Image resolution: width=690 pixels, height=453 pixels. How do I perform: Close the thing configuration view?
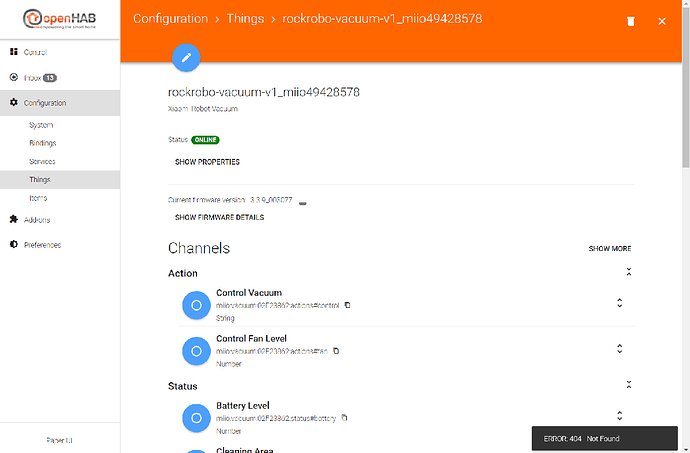tap(662, 21)
